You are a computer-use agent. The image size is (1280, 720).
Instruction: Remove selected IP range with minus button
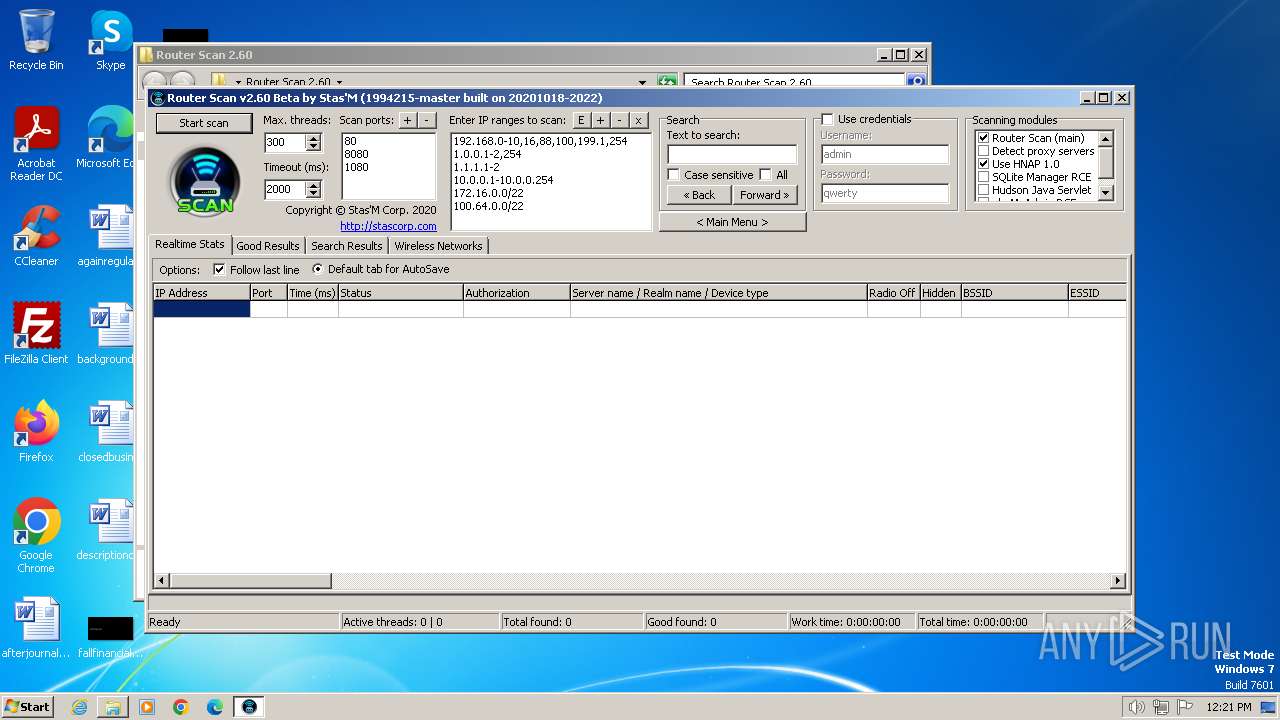[619, 120]
